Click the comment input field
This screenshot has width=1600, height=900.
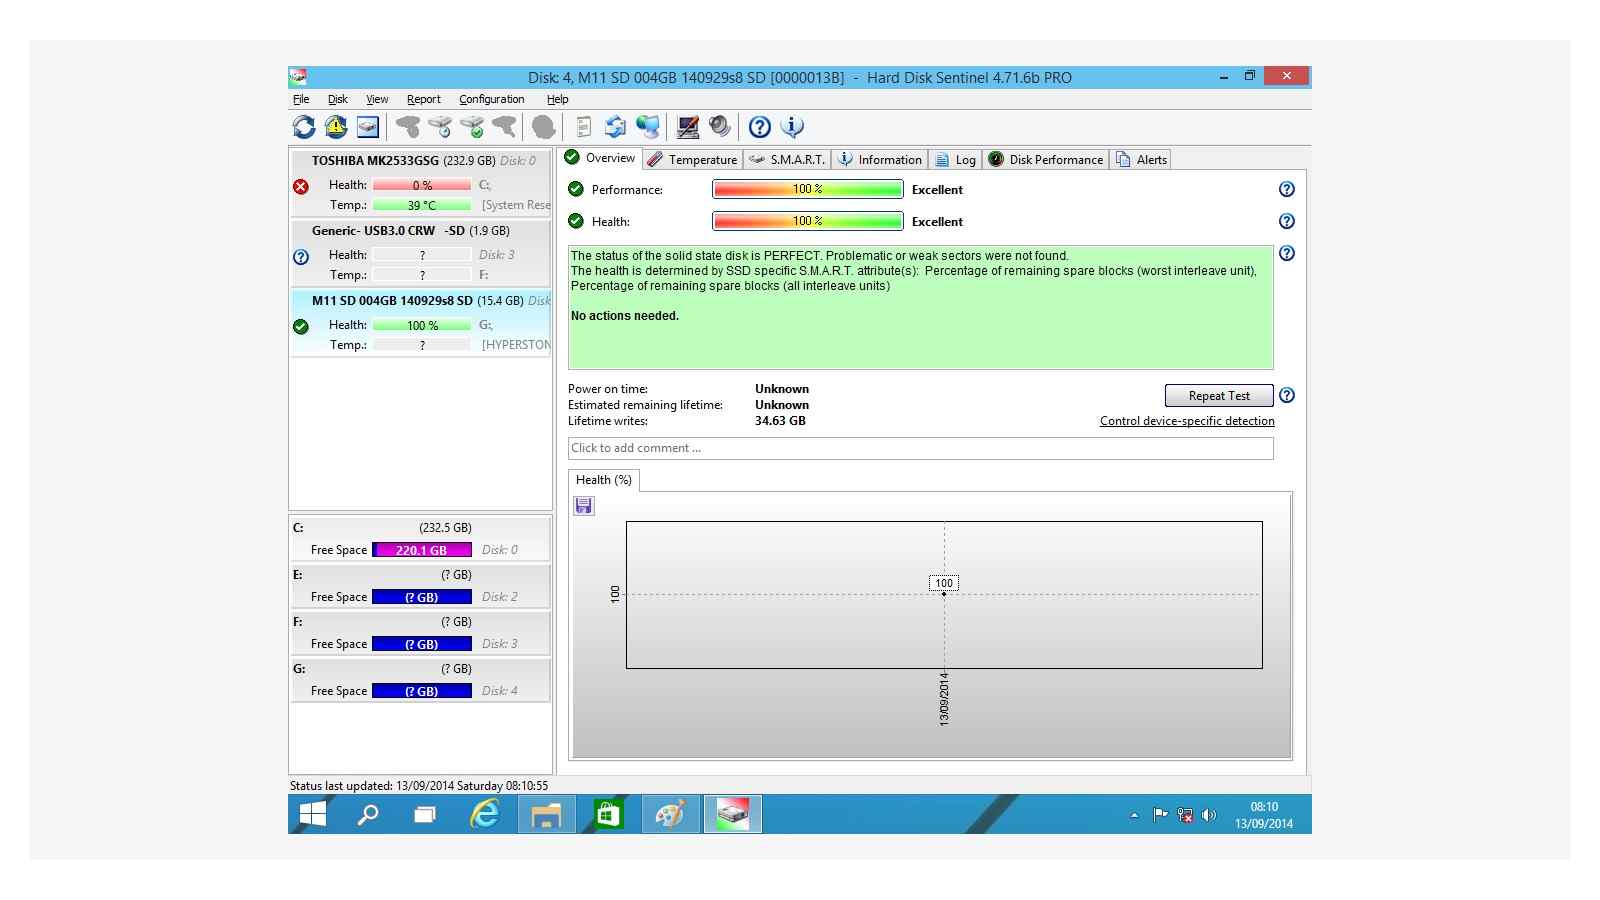click(x=920, y=448)
